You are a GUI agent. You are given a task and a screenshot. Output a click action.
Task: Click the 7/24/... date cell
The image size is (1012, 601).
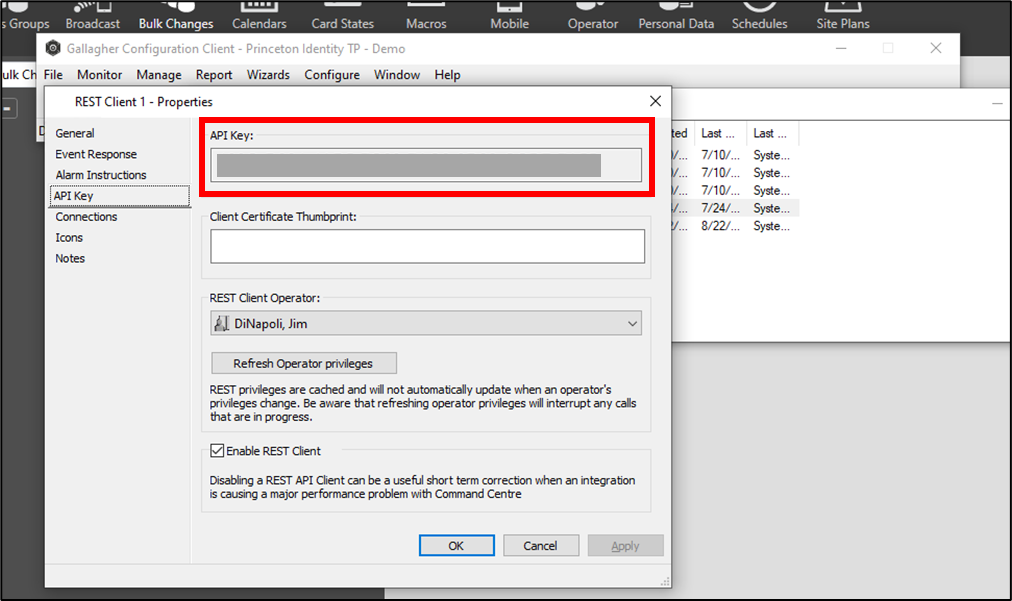click(720, 208)
